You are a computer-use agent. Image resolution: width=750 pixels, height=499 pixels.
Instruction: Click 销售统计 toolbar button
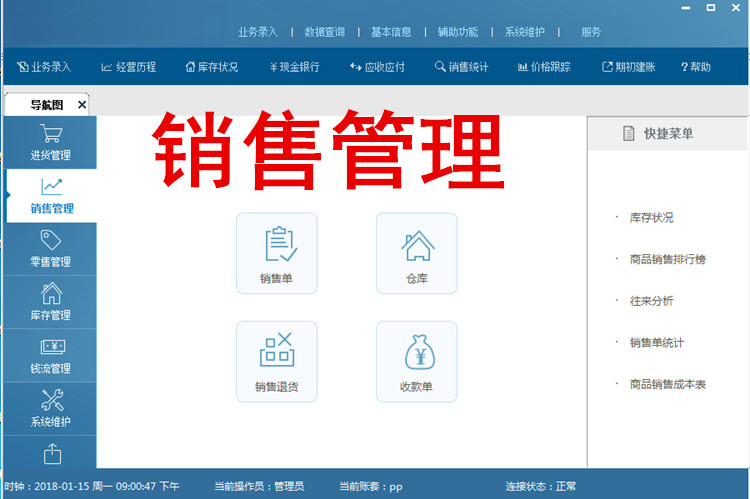point(462,67)
